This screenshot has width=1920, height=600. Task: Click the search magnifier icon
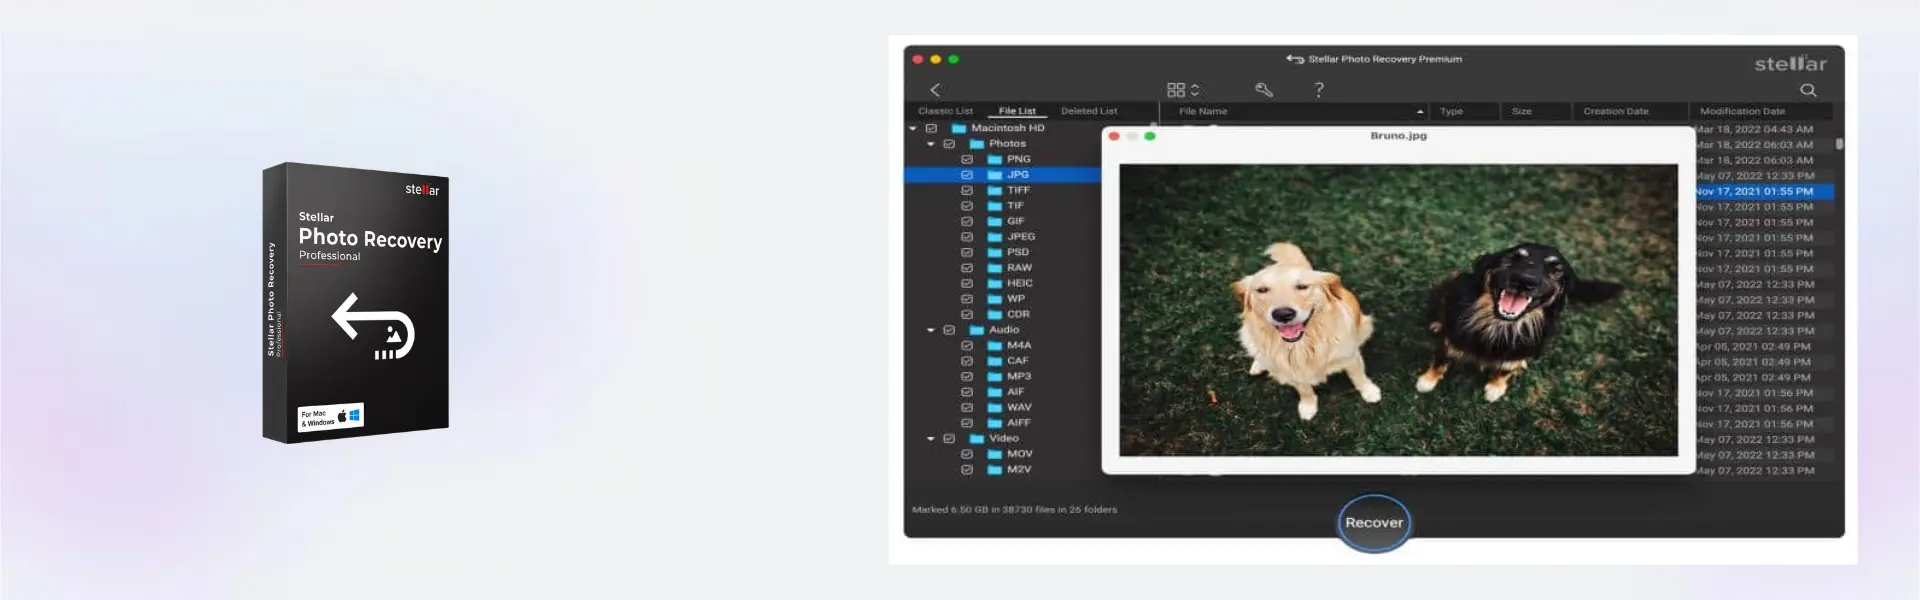click(1808, 90)
